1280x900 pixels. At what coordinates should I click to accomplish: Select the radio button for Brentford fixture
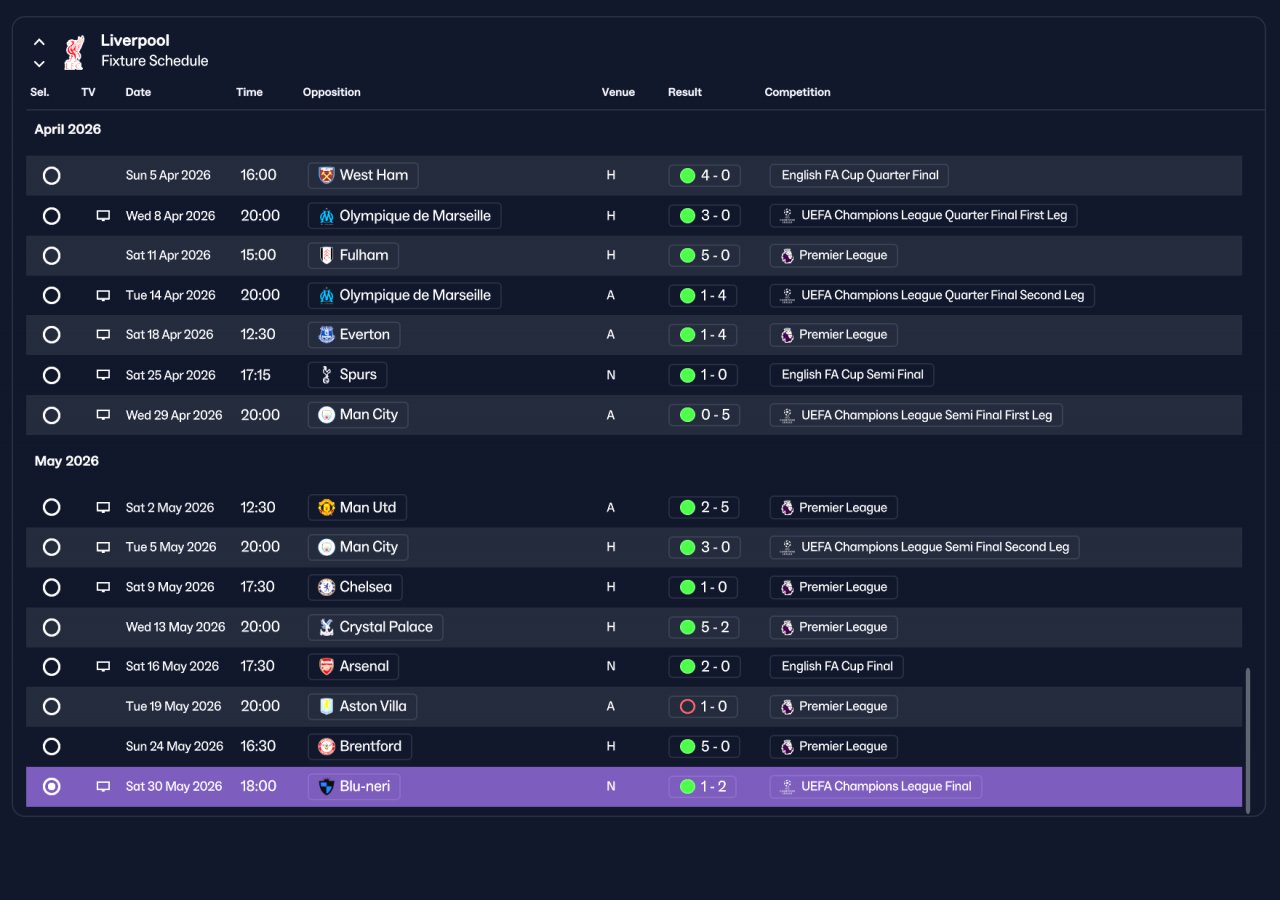pyautogui.click(x=52, y=747)
